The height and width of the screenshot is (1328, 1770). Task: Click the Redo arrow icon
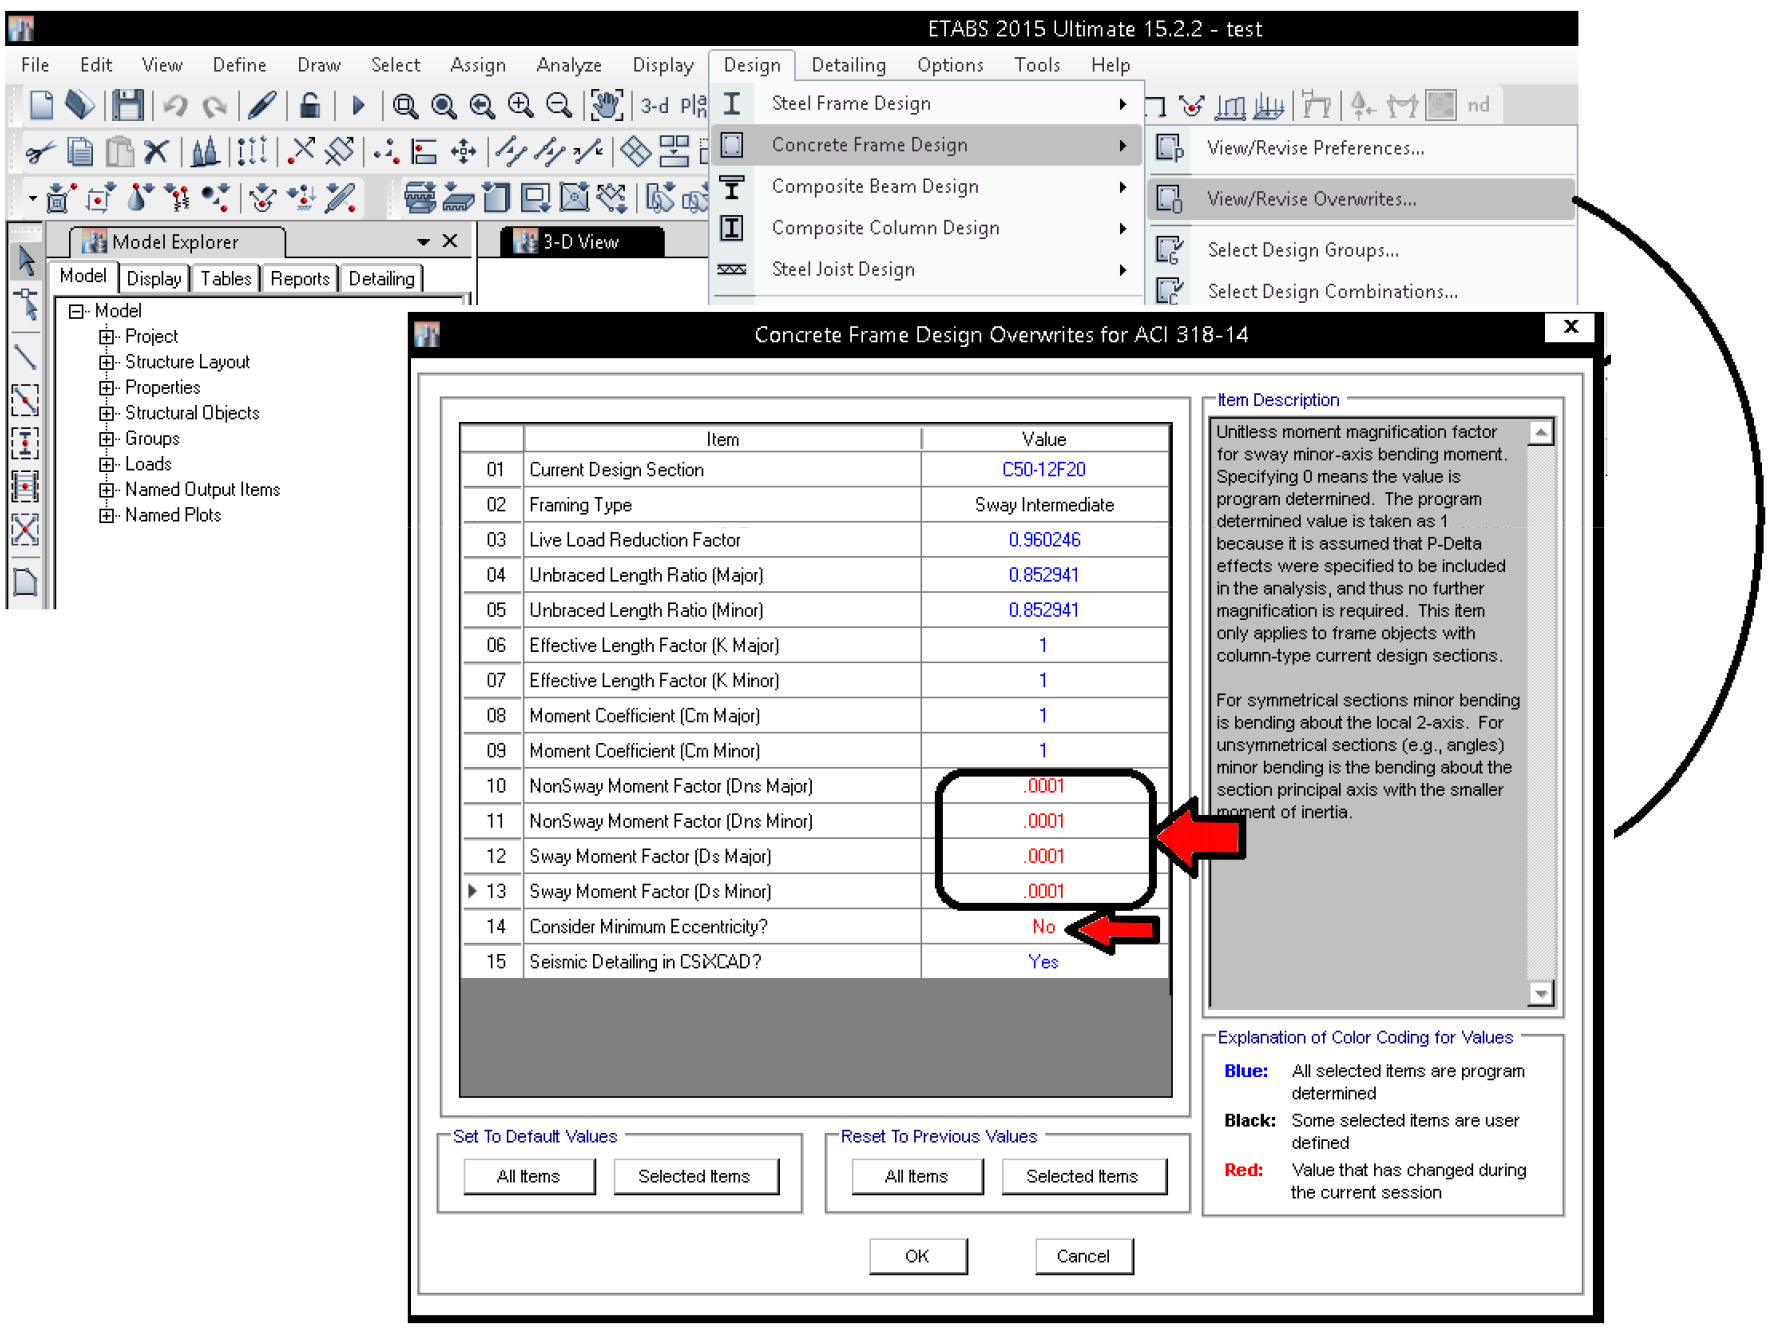tap(213, 105)
